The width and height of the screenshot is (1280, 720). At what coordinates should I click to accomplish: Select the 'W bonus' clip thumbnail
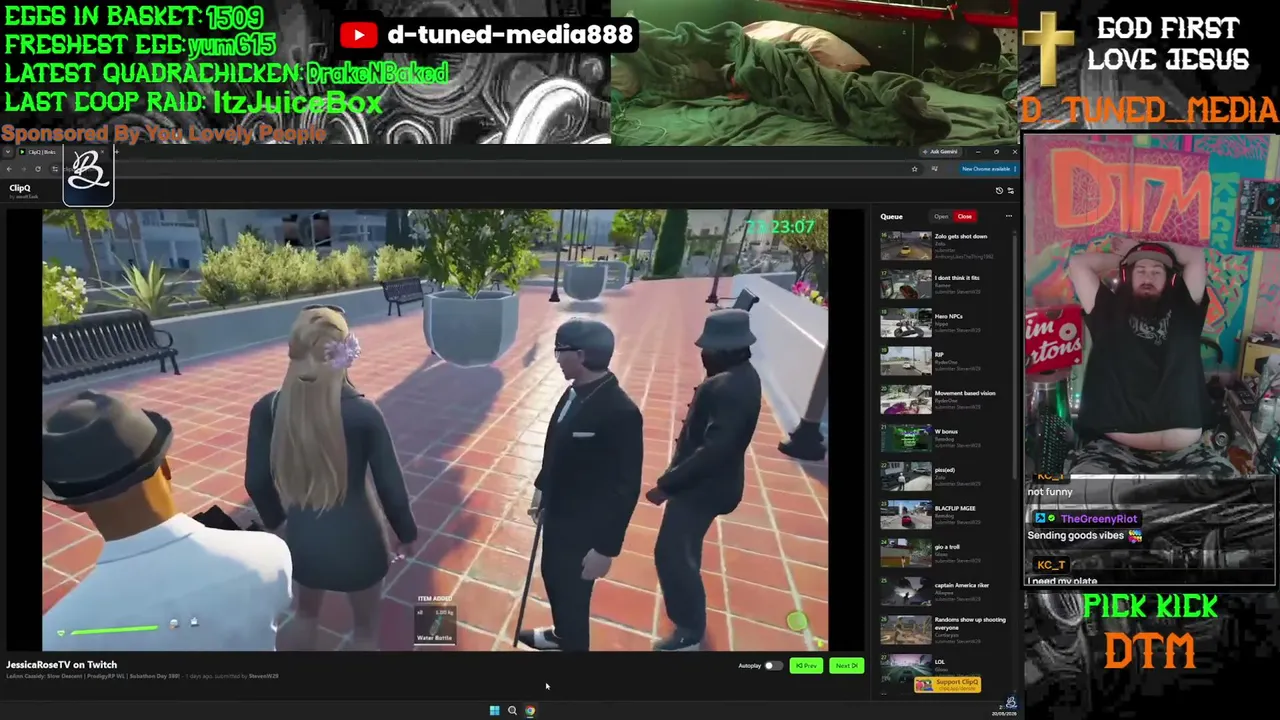tap(905, 439)
